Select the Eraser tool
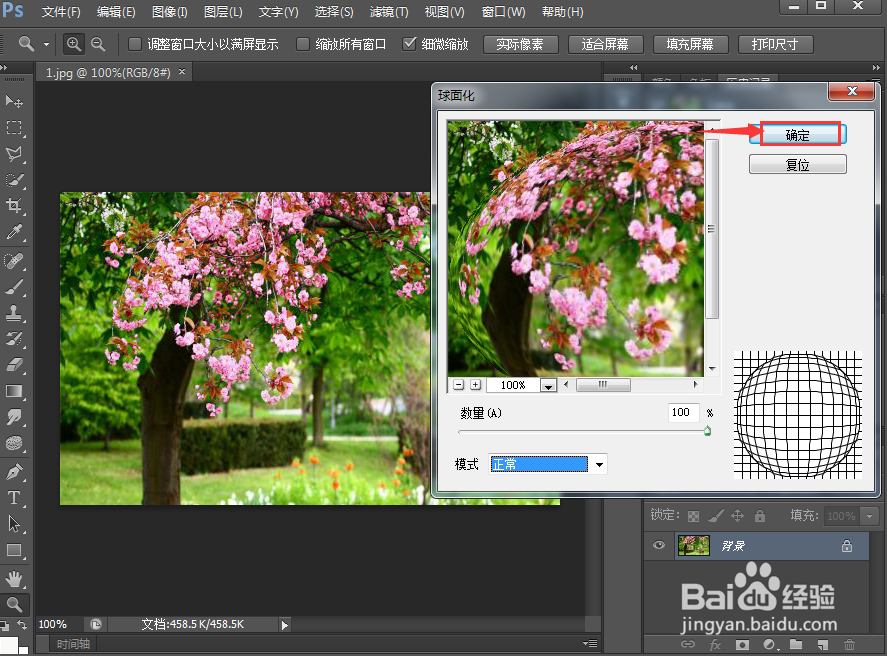This screenshot has width=887, height=656. (14, 365)
